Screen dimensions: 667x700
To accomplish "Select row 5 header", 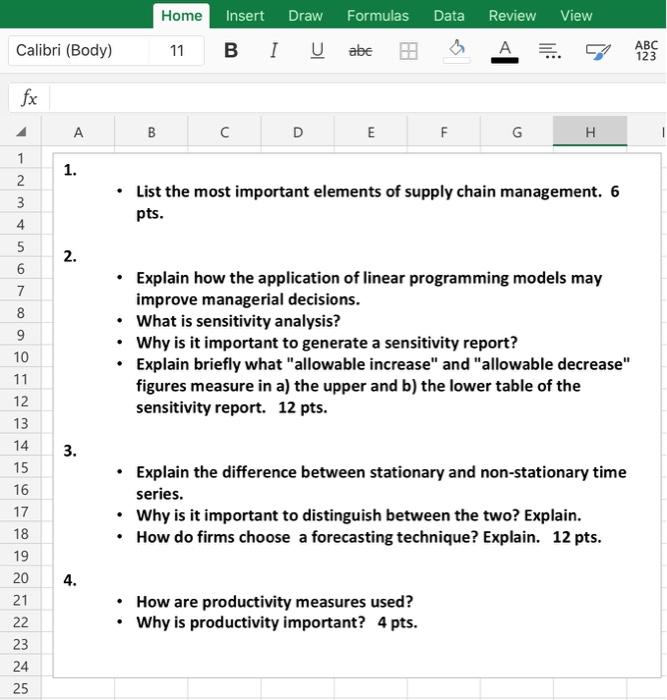I will (x=21, y=246).
